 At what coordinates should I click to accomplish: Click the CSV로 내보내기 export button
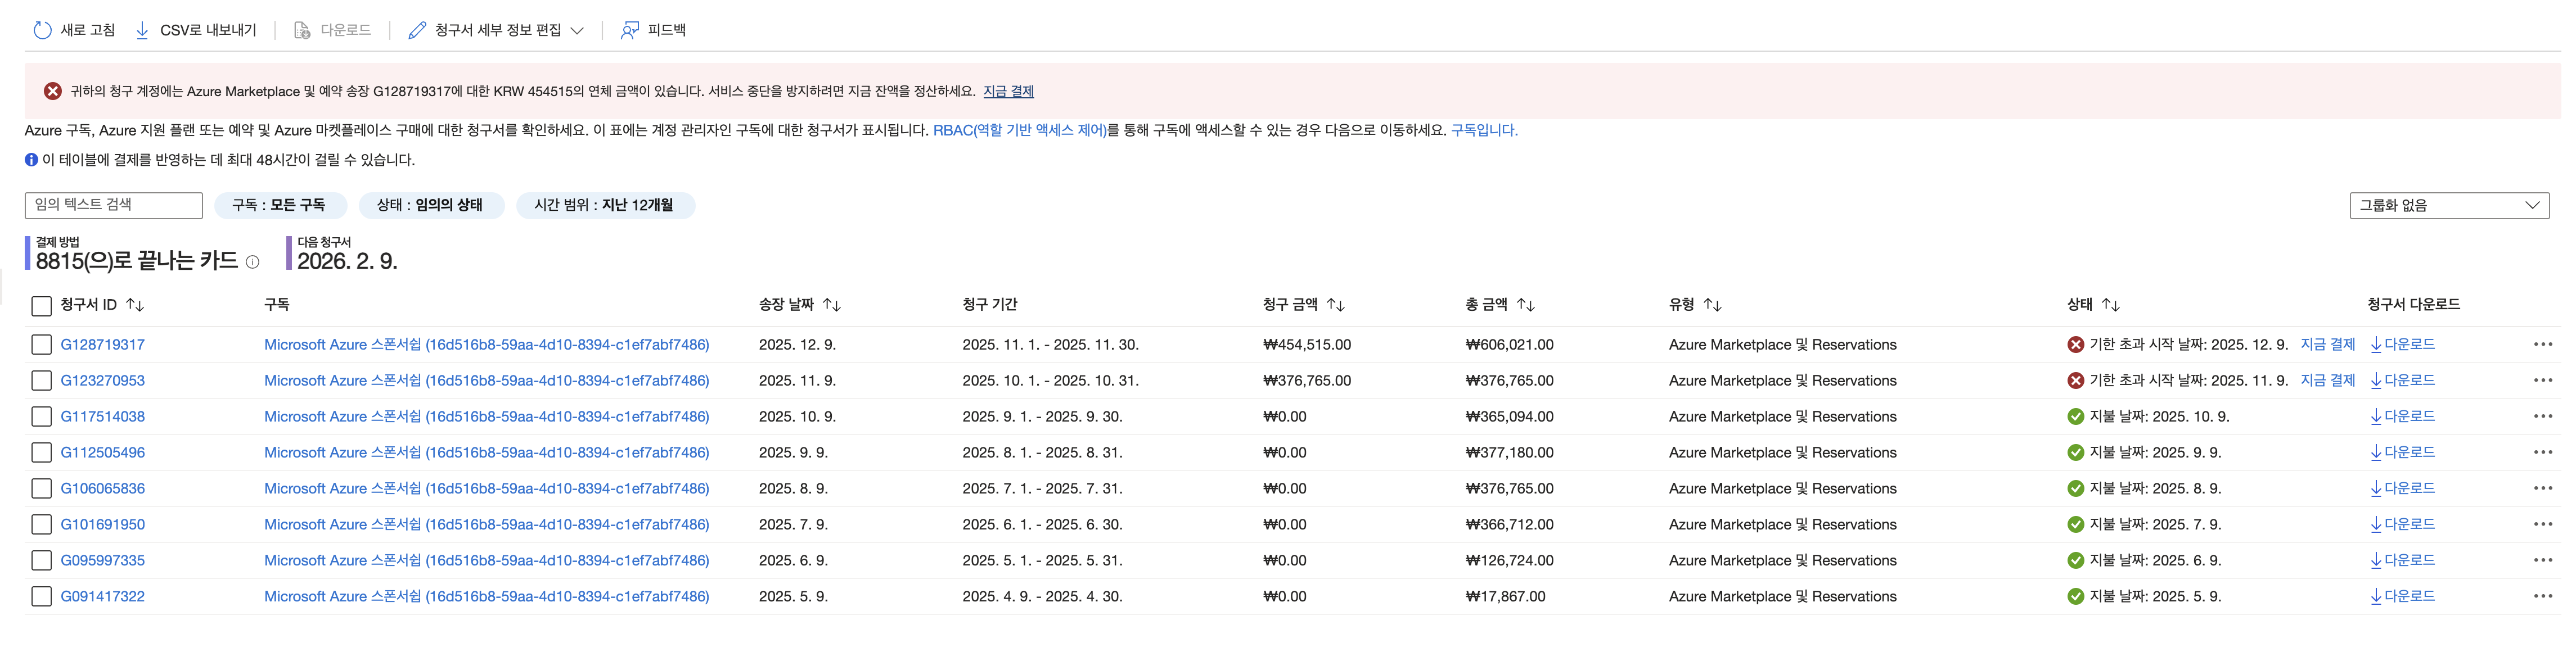[x=196, y=30]
